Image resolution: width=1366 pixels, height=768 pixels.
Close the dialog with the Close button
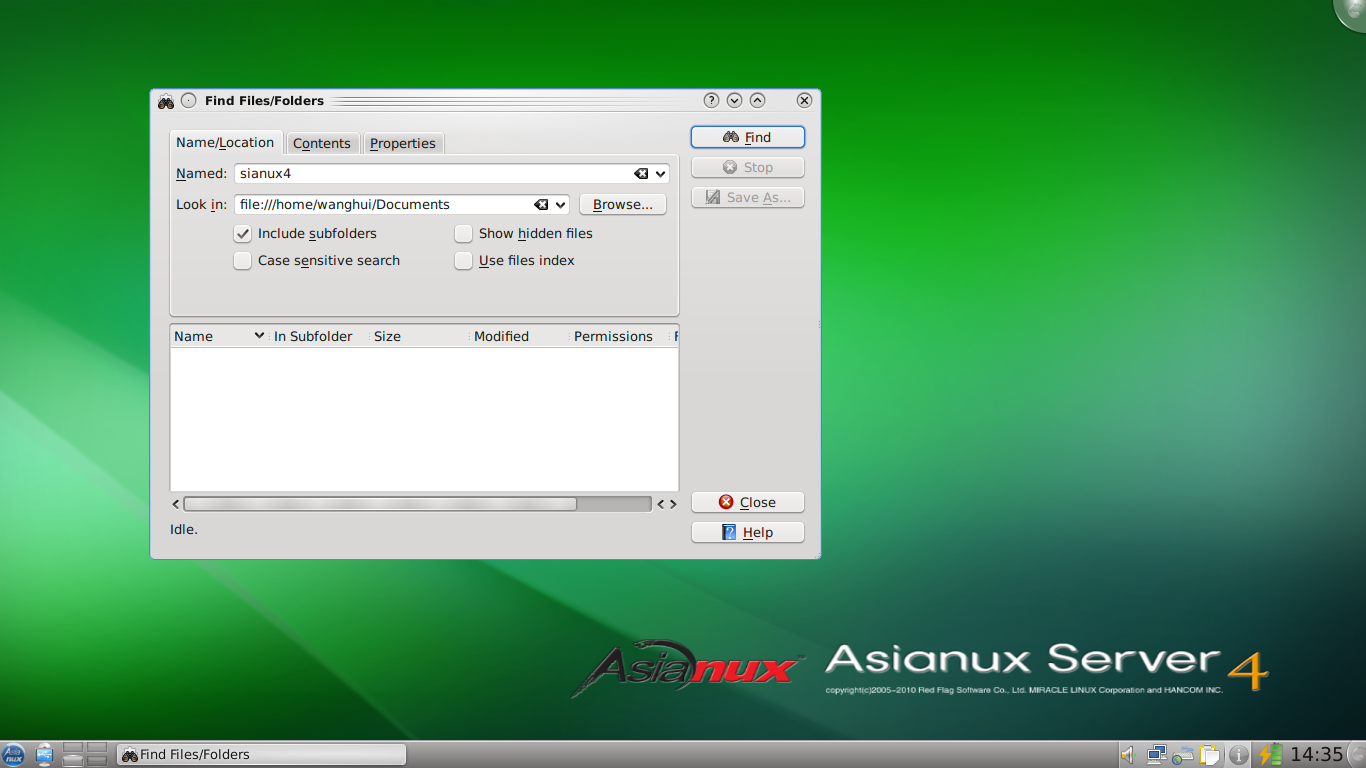tap(748, 502)
